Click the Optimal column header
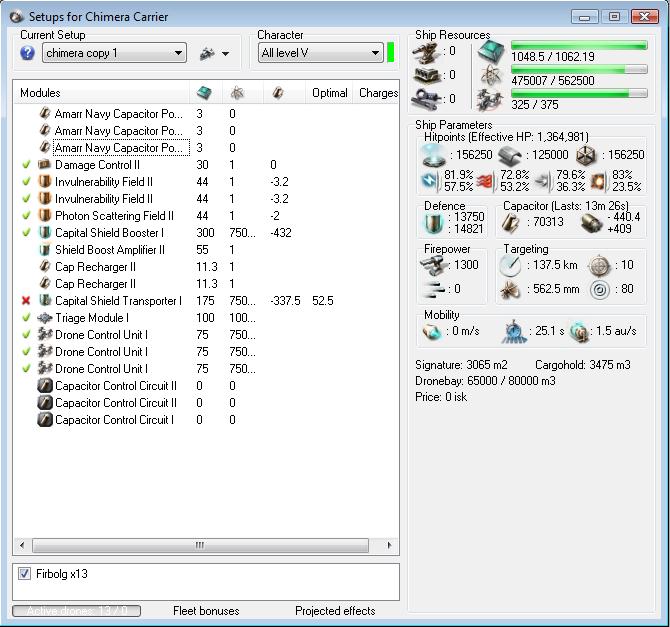670x627 pixels. (x=329, y=92)
